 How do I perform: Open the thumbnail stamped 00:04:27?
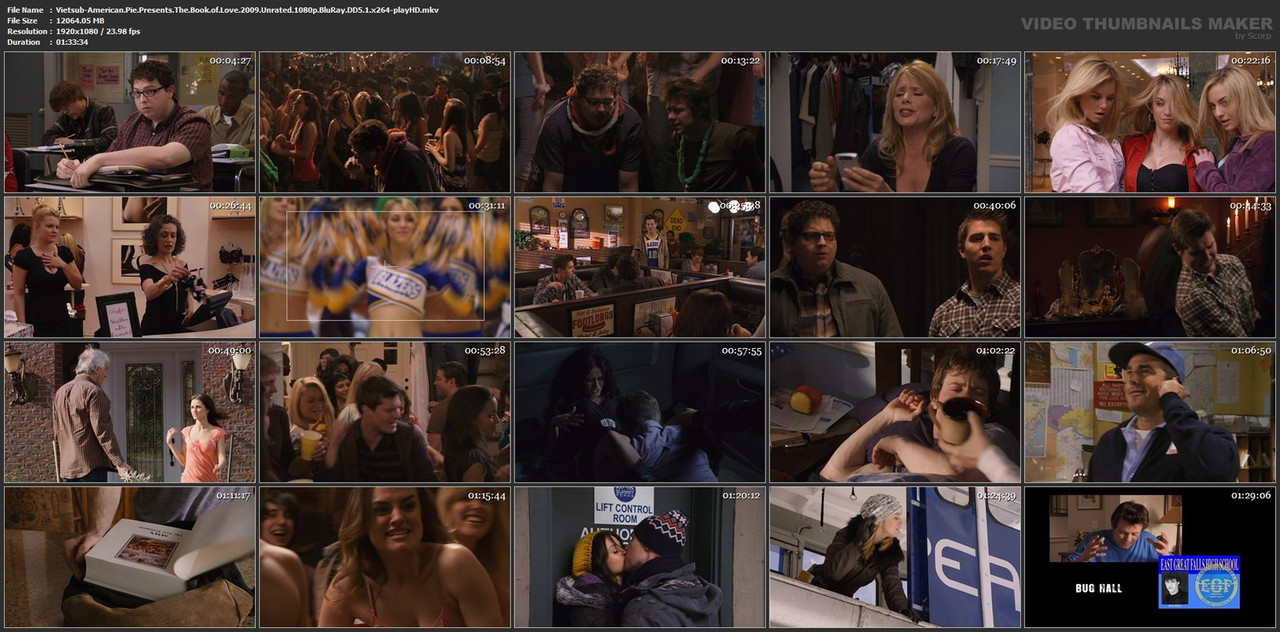[130, 122]
